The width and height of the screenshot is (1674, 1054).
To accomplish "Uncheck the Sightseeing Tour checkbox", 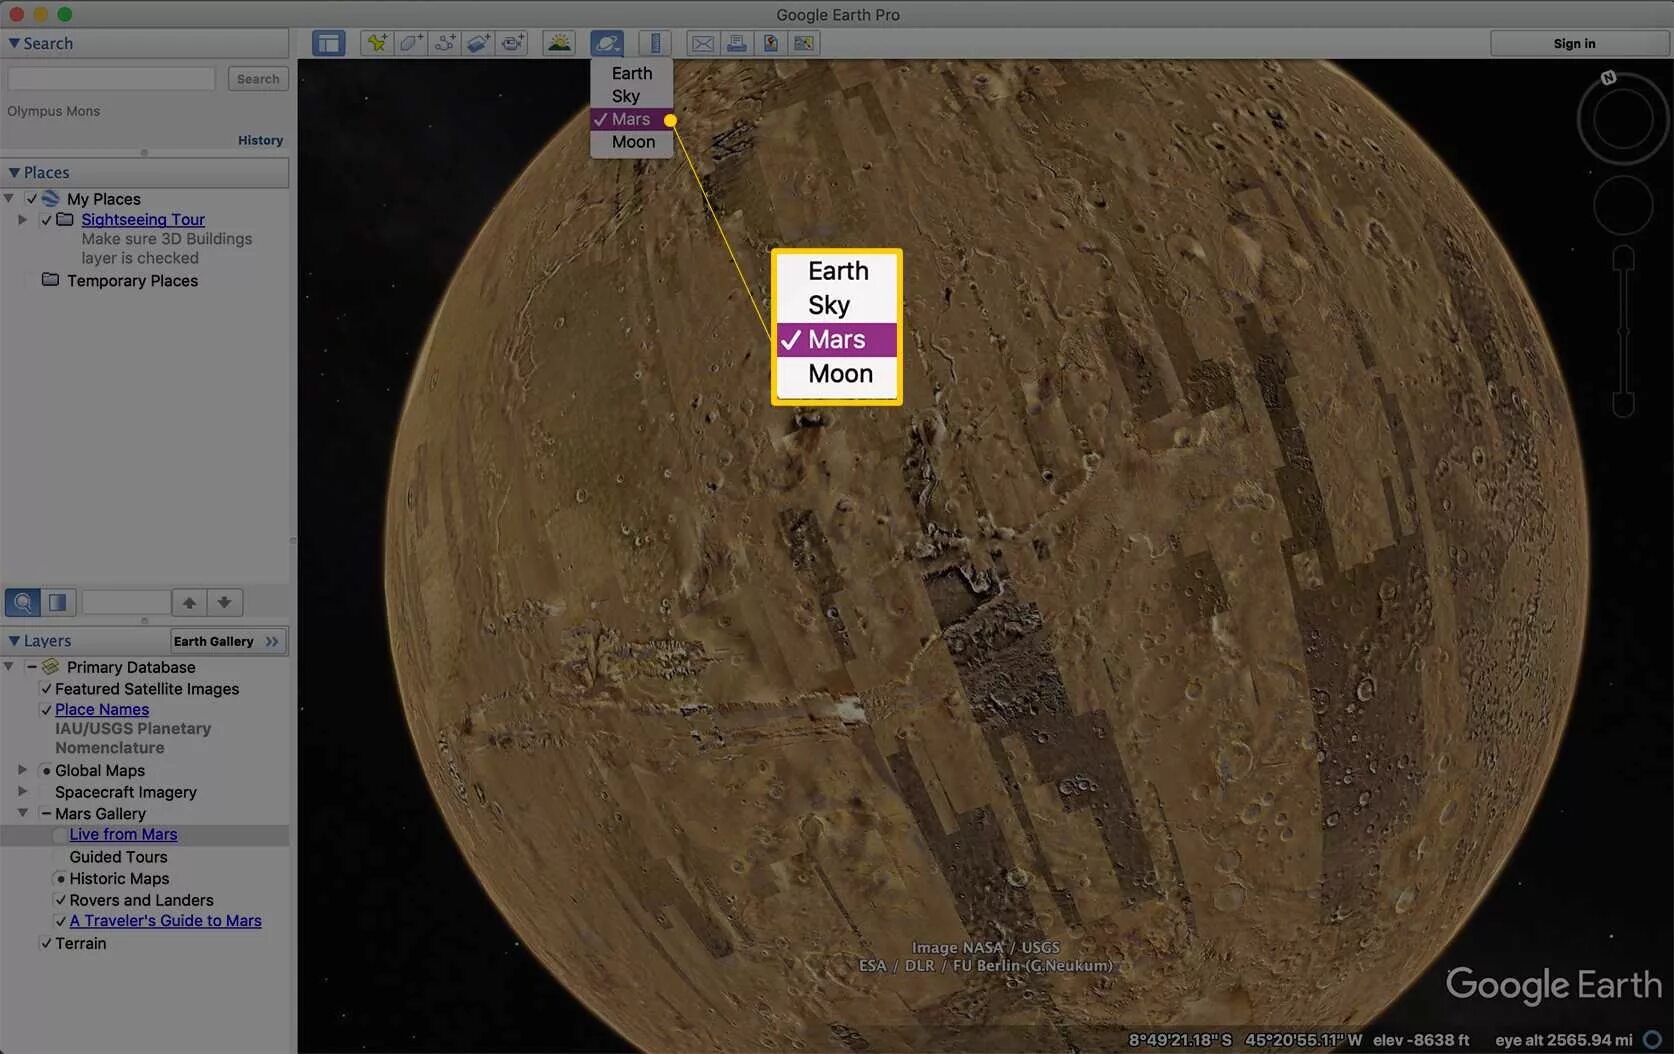I will [46, 220].
